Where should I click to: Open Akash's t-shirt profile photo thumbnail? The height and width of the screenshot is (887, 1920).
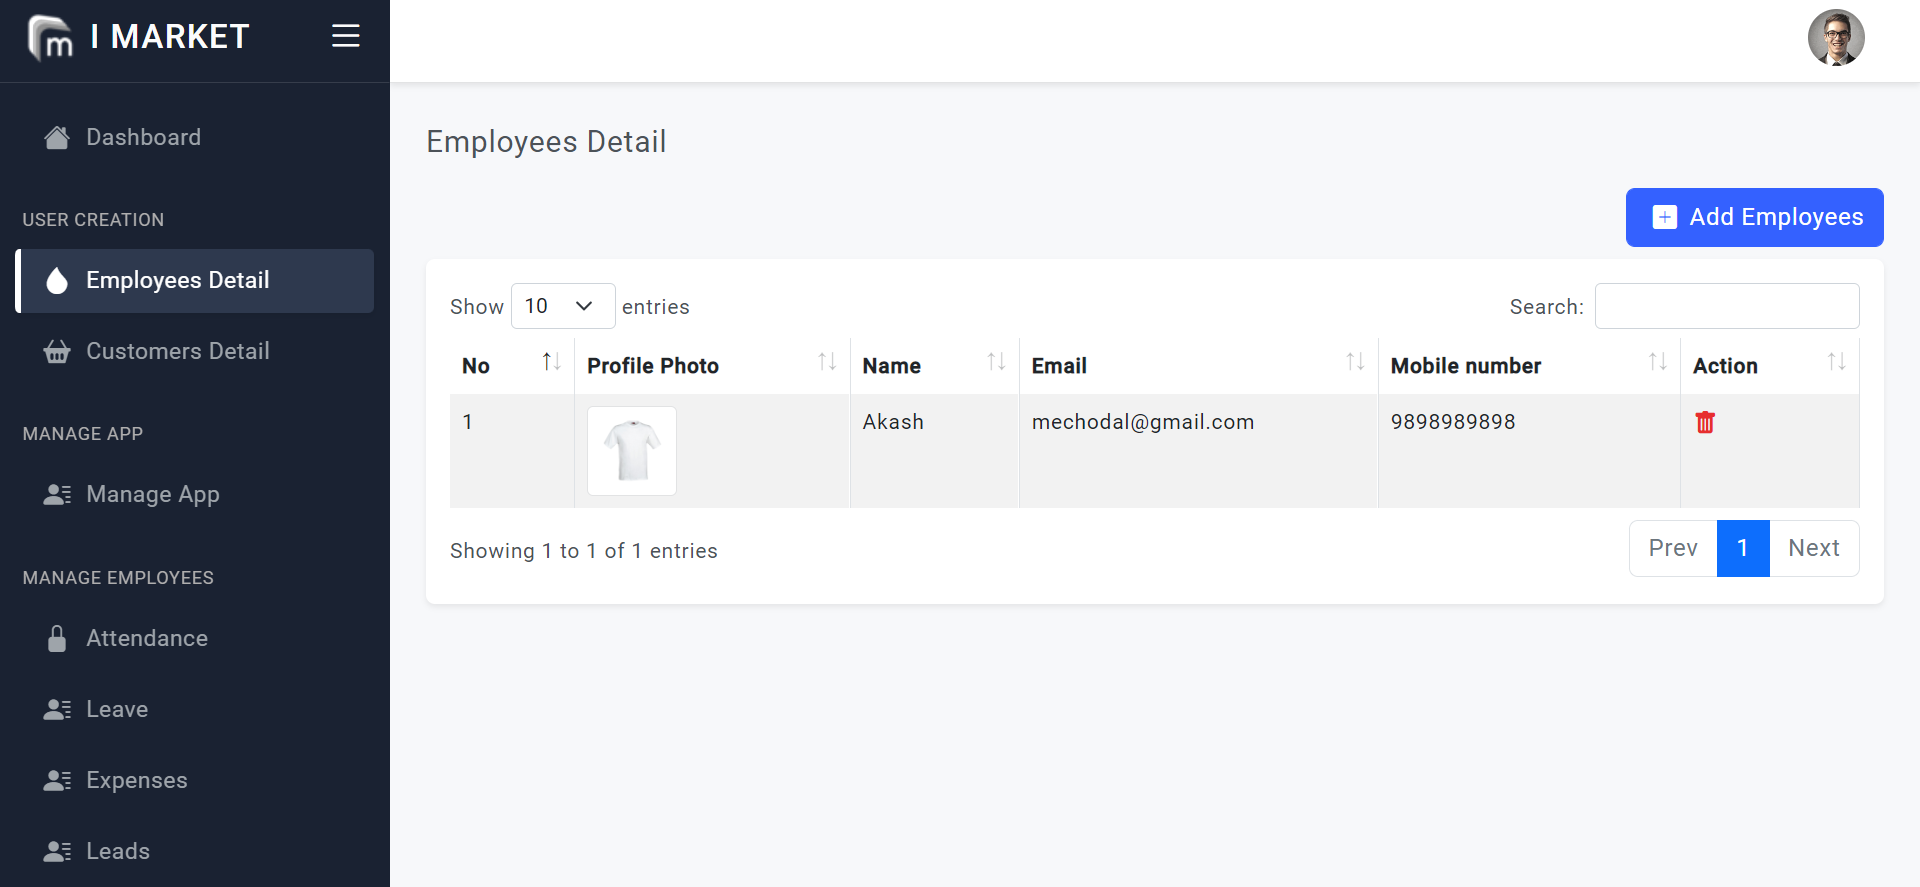click(632, 451)
